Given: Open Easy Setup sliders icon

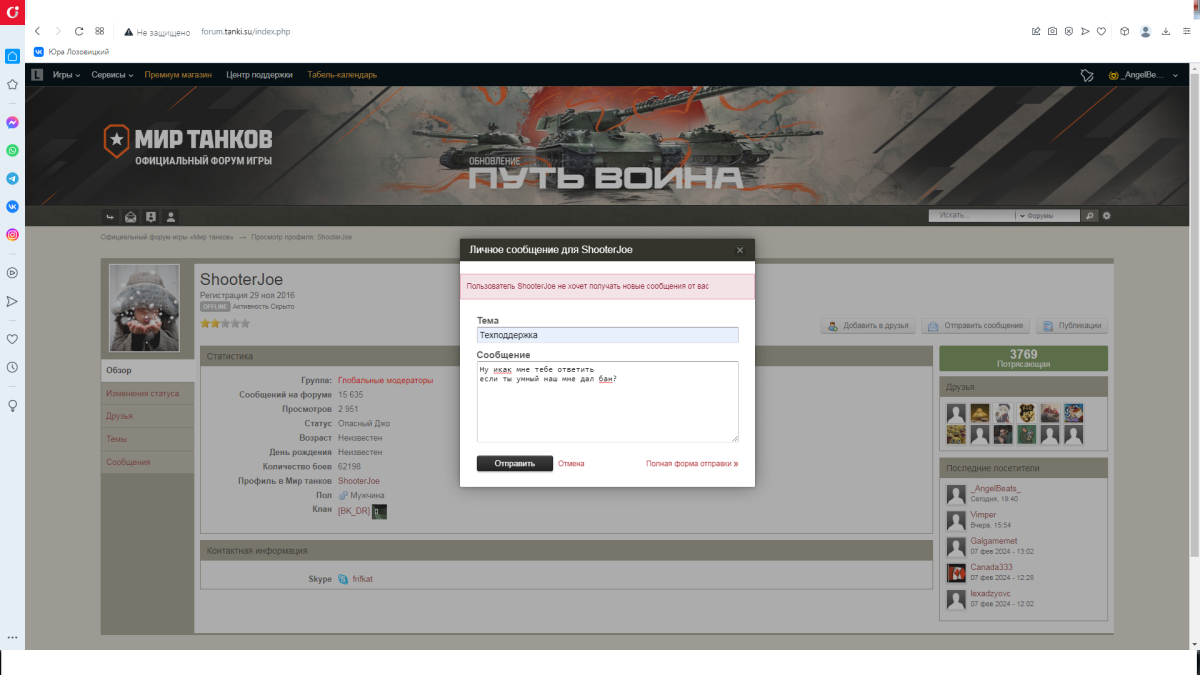Looking at the screenshot, I should pyautogui.click(x=1186, y=31).
